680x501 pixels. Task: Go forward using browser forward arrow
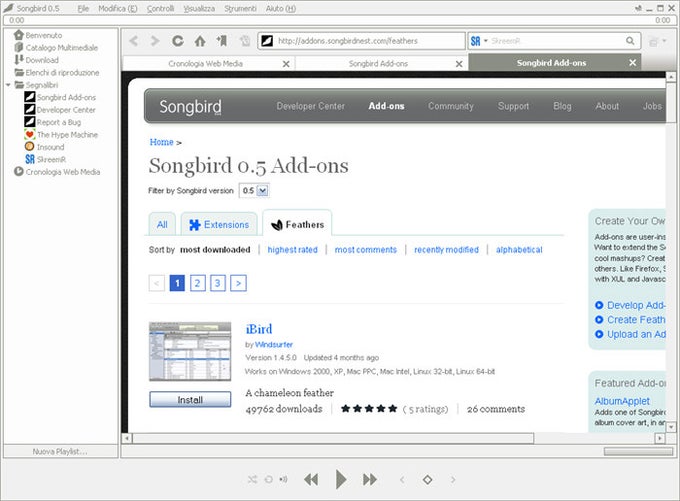[x=154, y=41]
